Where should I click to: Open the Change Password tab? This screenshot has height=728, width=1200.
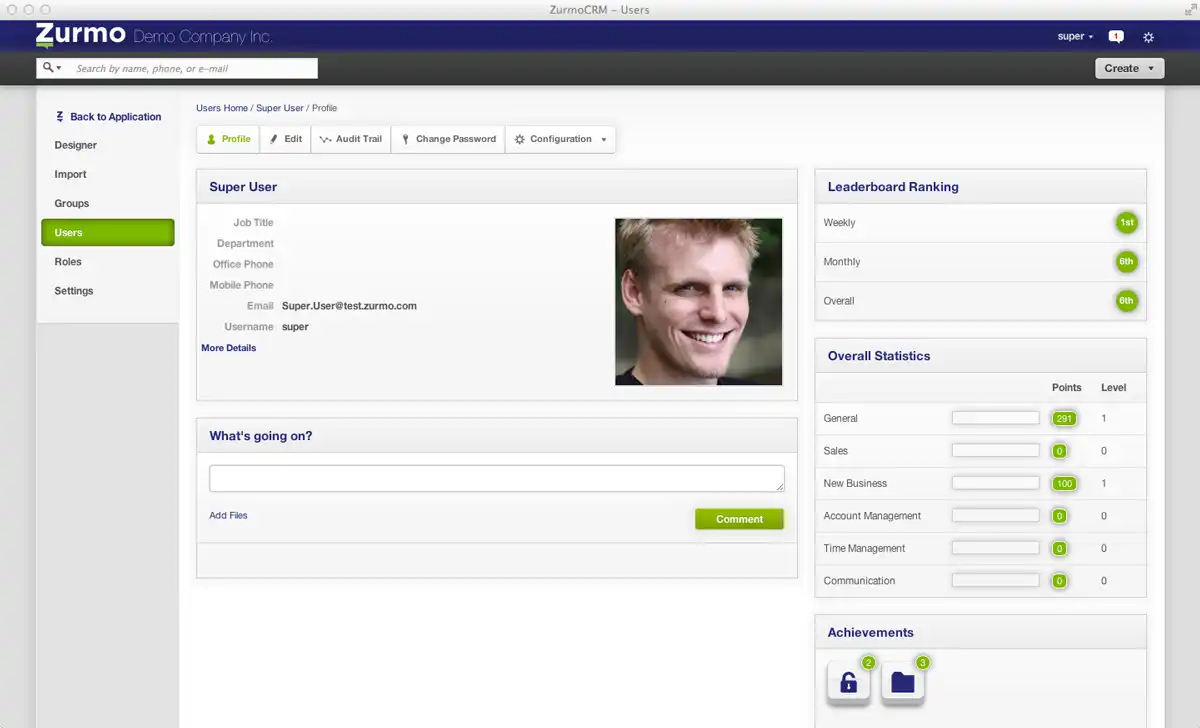pos(448,139)
